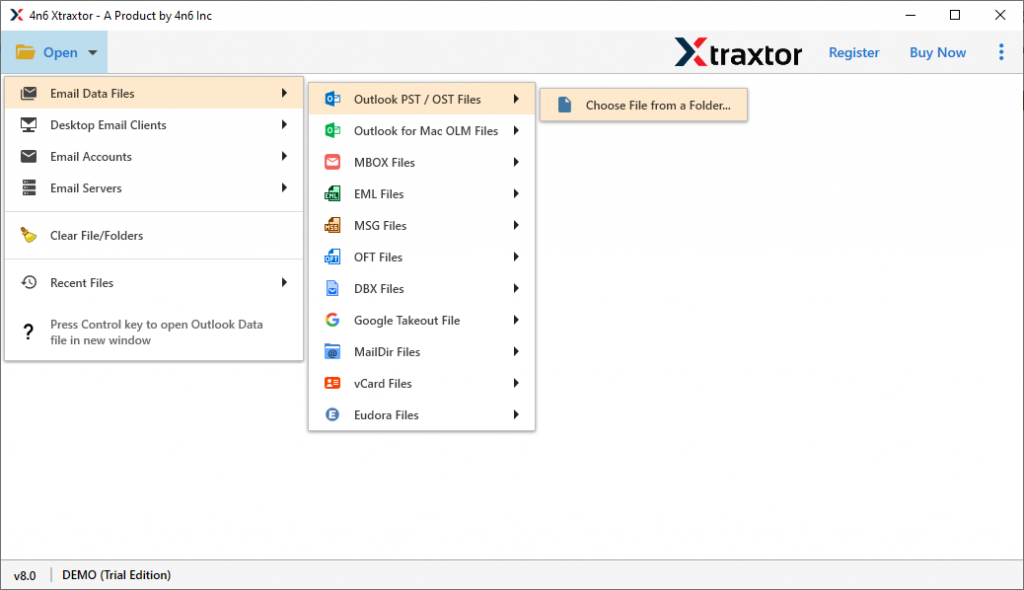
Task: Select the OFT Files menu entry
Action: (x=422, y=257)
